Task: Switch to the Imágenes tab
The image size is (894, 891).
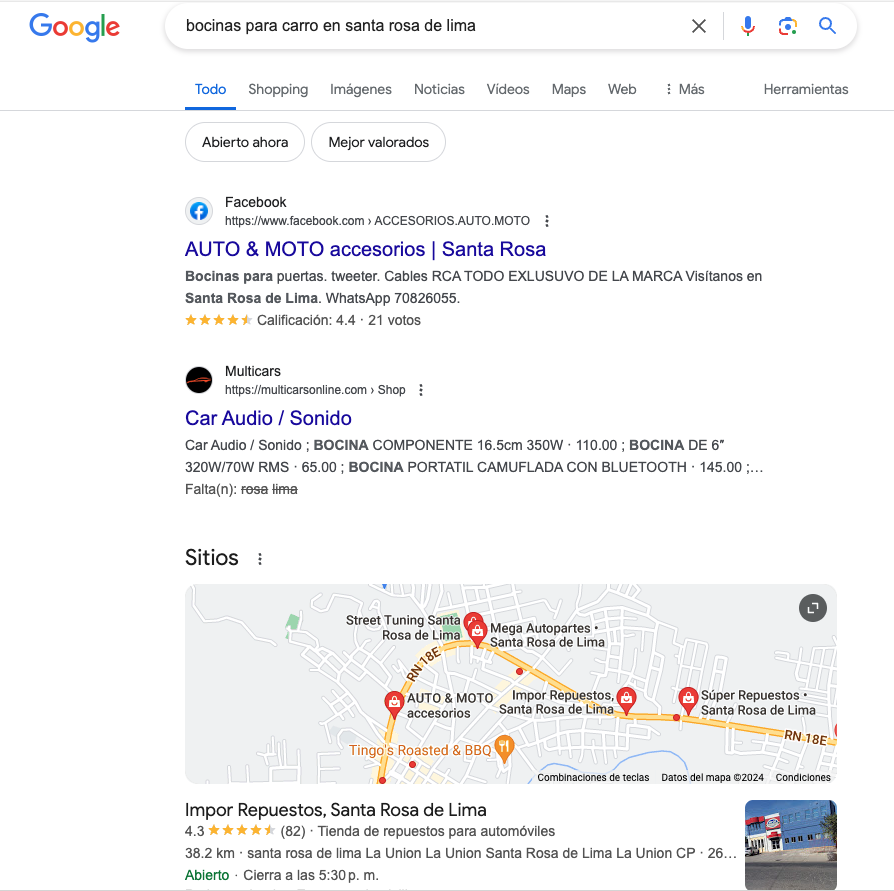Action: pyautogui.click(x=360, y=89)
